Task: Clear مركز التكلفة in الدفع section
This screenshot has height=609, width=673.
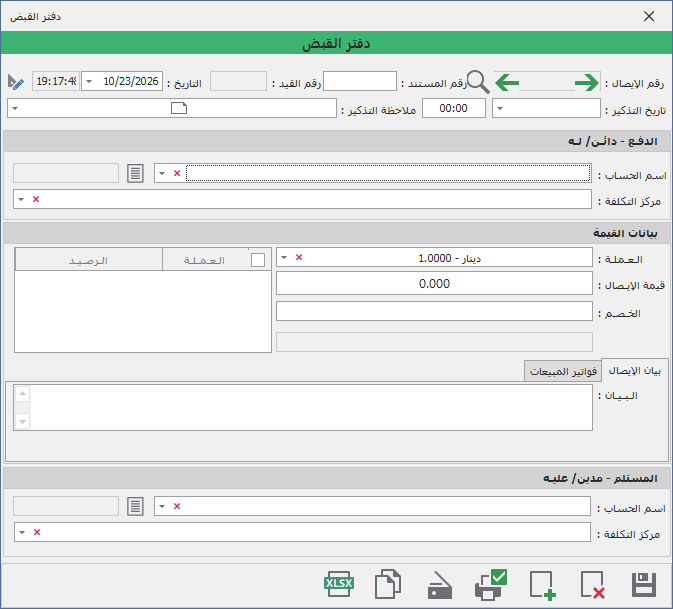Action: [x=36, y=199]
